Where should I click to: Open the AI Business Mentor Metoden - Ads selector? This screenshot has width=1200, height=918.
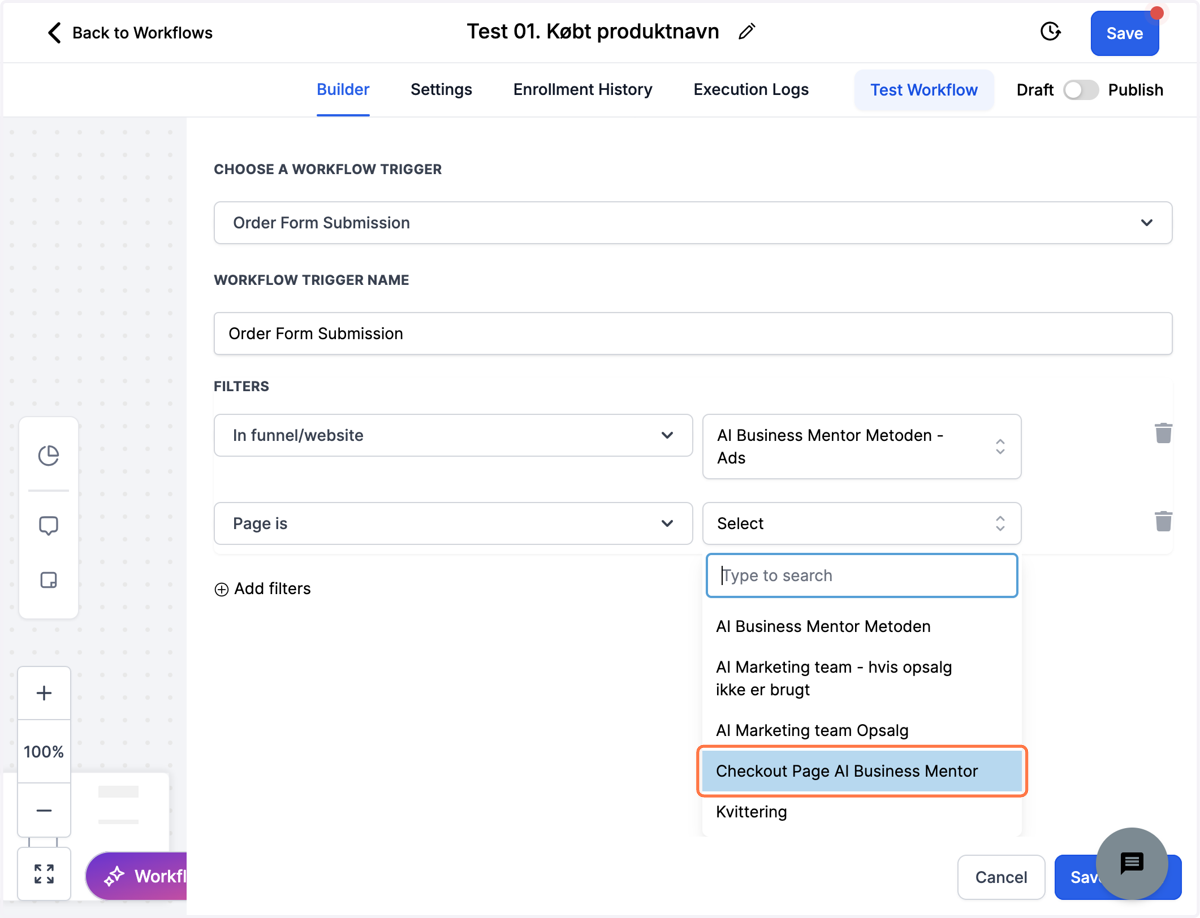pos(862,447)
